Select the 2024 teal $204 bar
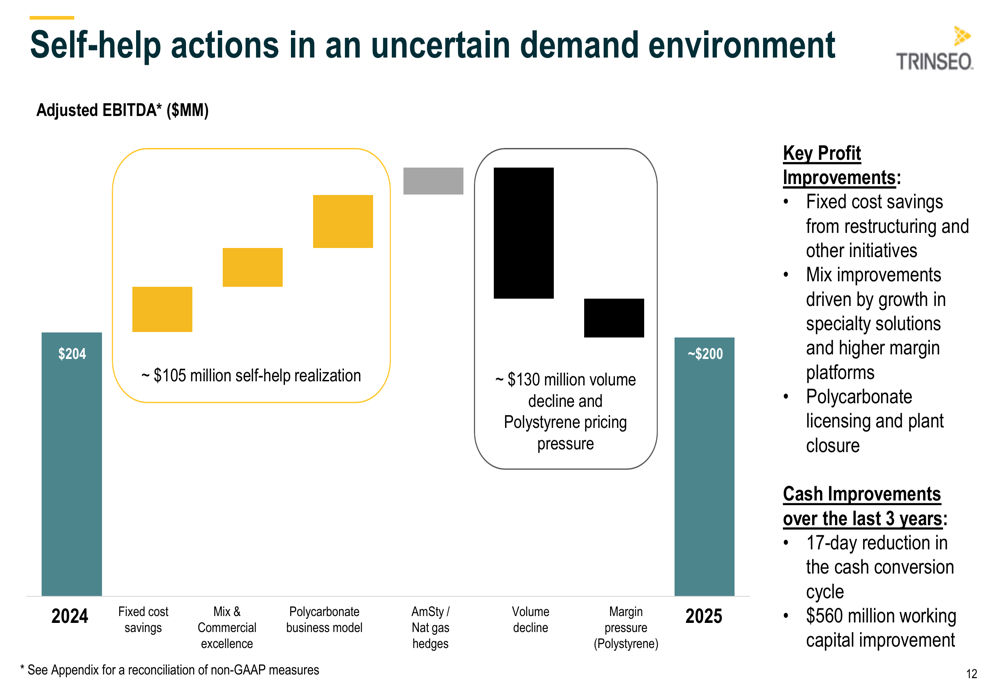The image size is (1000, 685). tap(71, 464)
